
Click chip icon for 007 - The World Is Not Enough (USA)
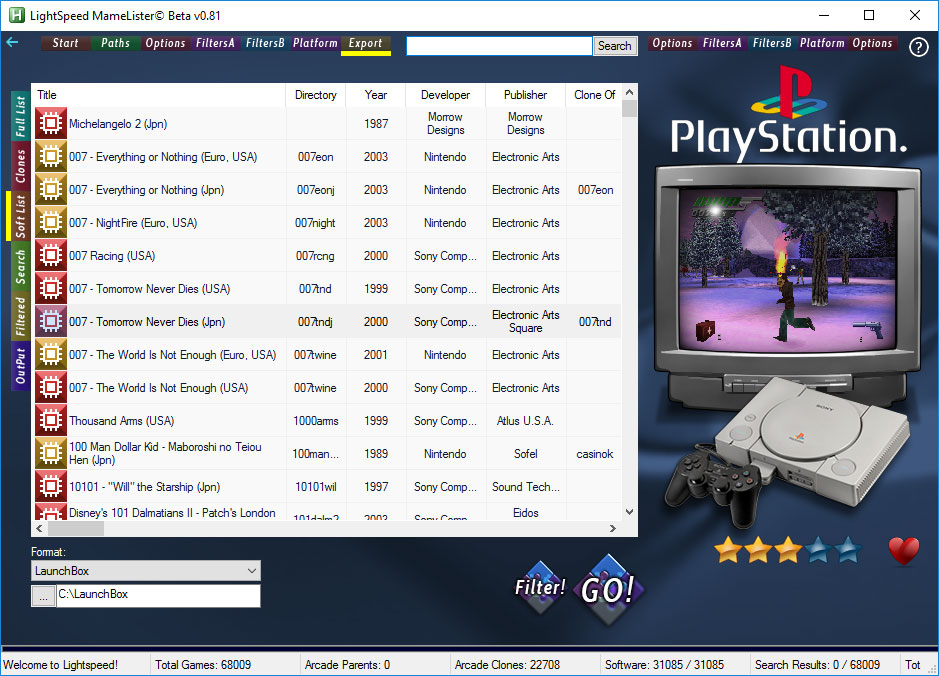click(x=51, y=387)
